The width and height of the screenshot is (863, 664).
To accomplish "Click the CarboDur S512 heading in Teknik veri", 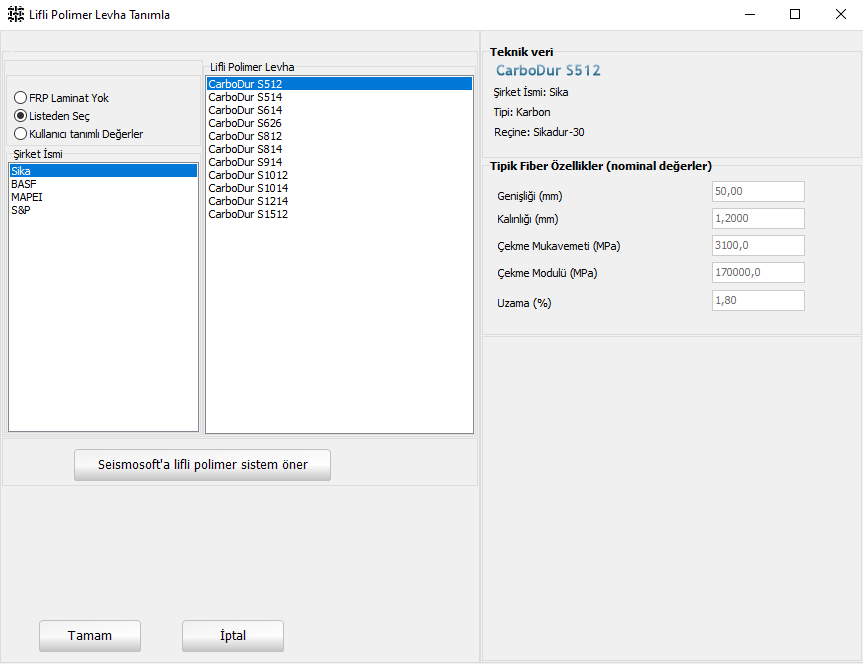I will (x=548, y=70).
